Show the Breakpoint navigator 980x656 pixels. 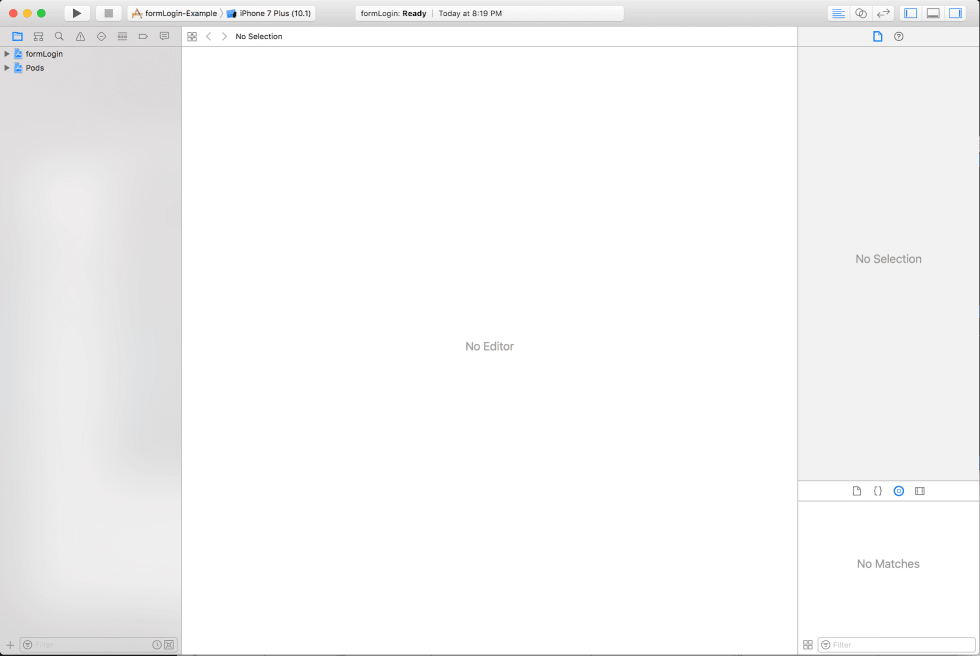(x=143, y=36)
